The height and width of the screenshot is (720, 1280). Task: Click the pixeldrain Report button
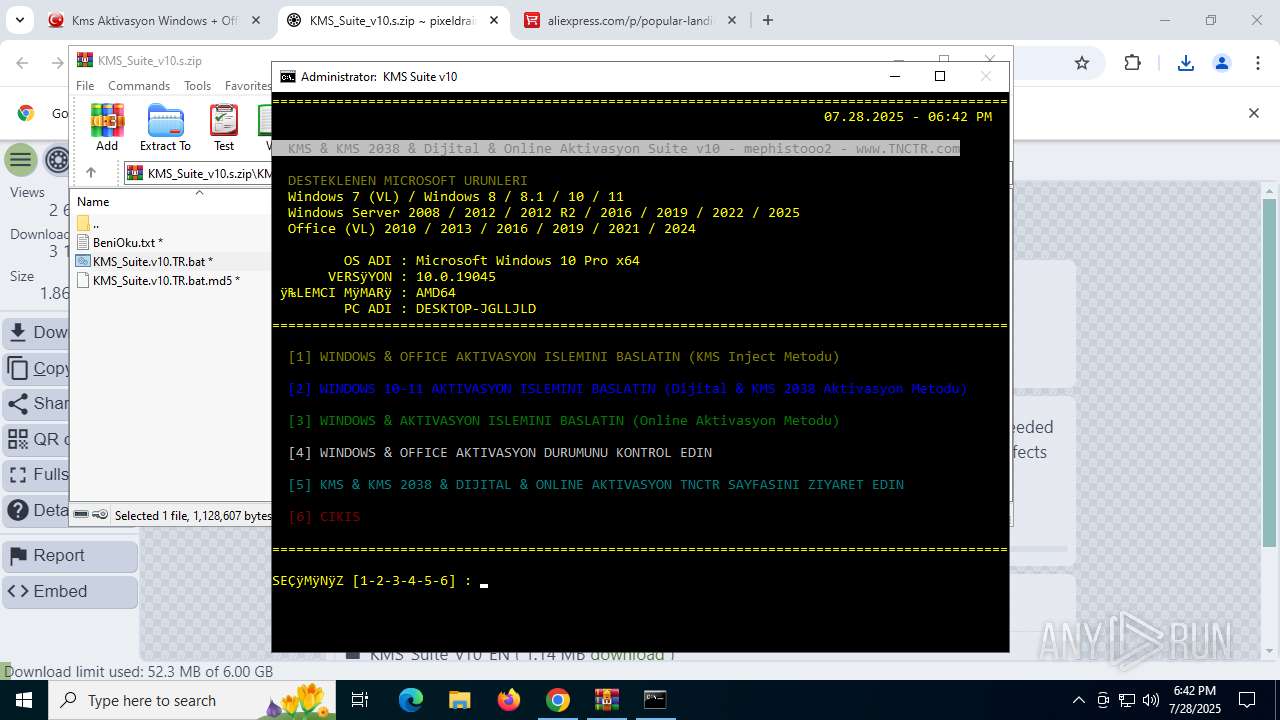pos(70,556)
